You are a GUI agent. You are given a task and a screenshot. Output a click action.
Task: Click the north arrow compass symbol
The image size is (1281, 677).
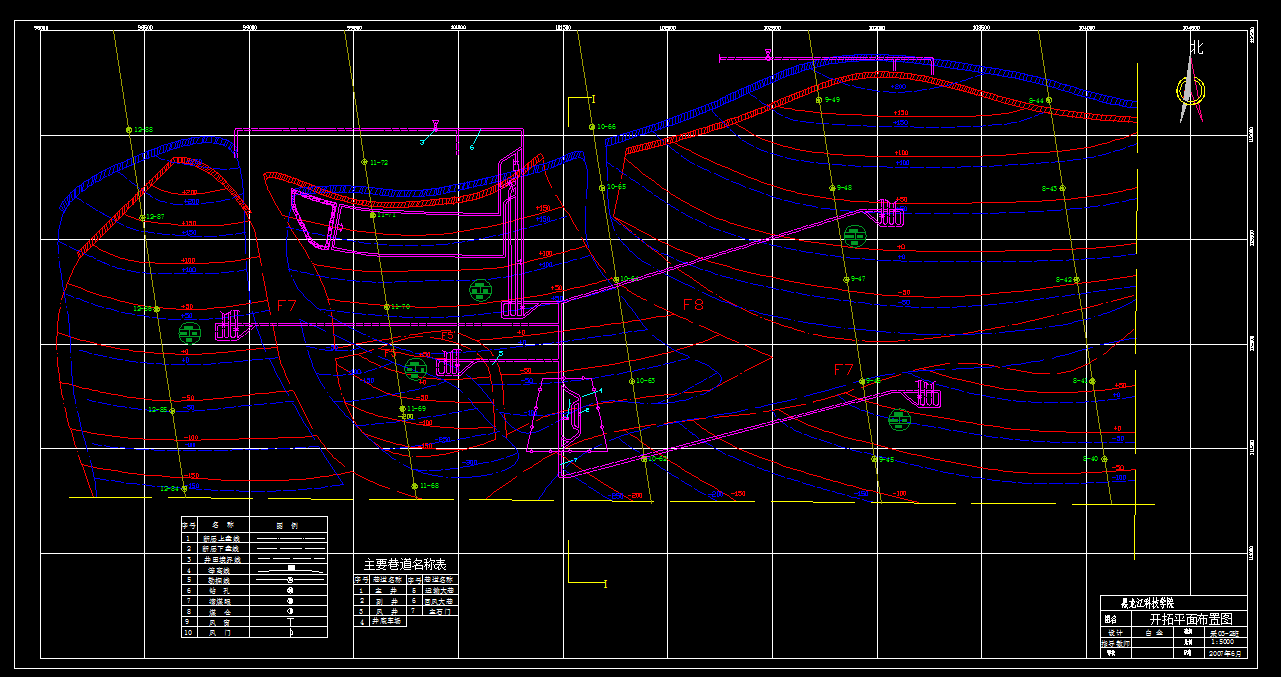(1190, 90)
